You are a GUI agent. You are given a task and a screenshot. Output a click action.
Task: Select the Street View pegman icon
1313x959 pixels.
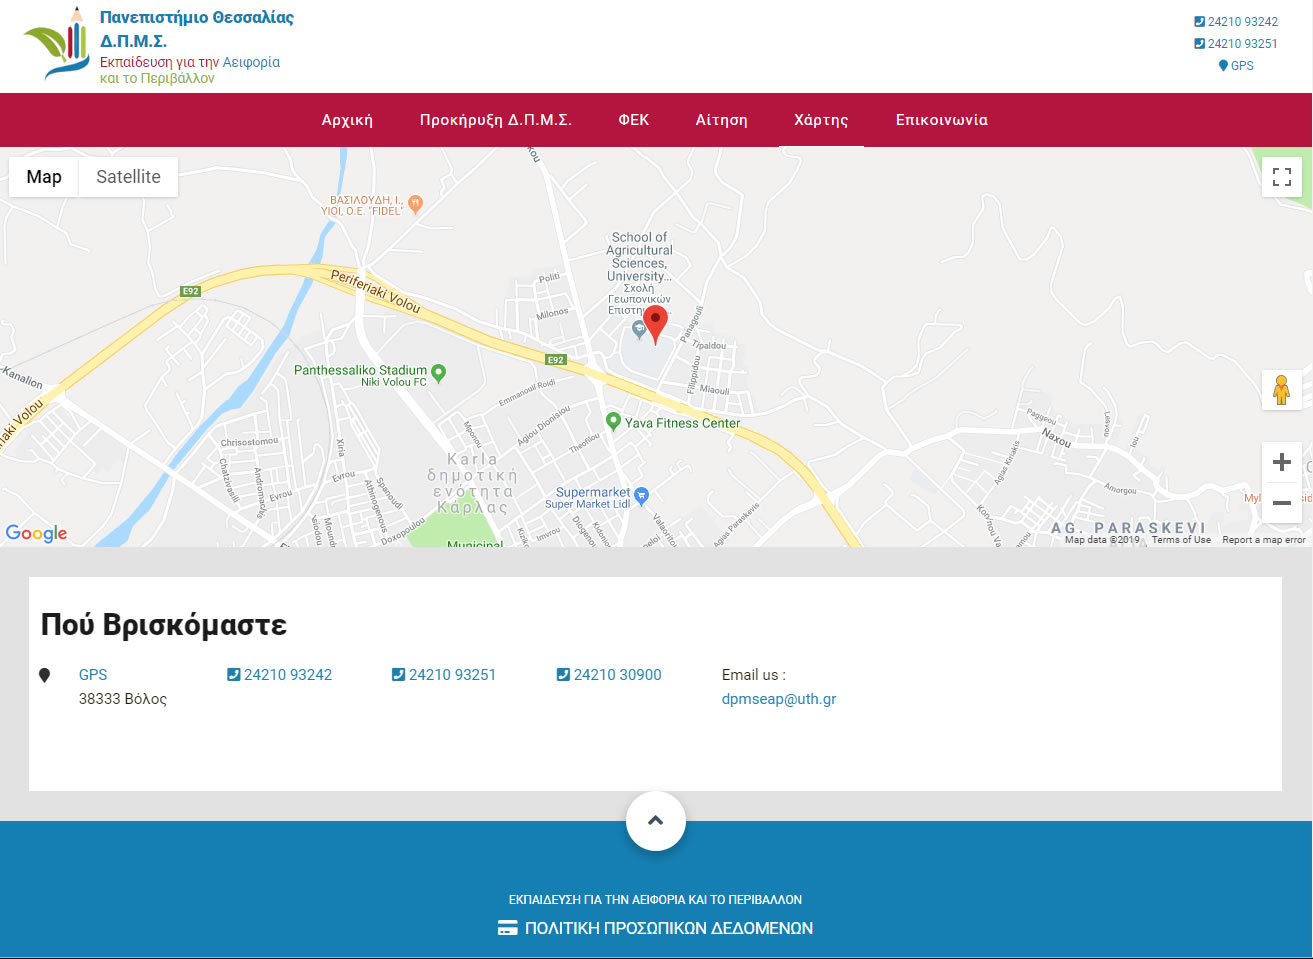point(1282,389)
